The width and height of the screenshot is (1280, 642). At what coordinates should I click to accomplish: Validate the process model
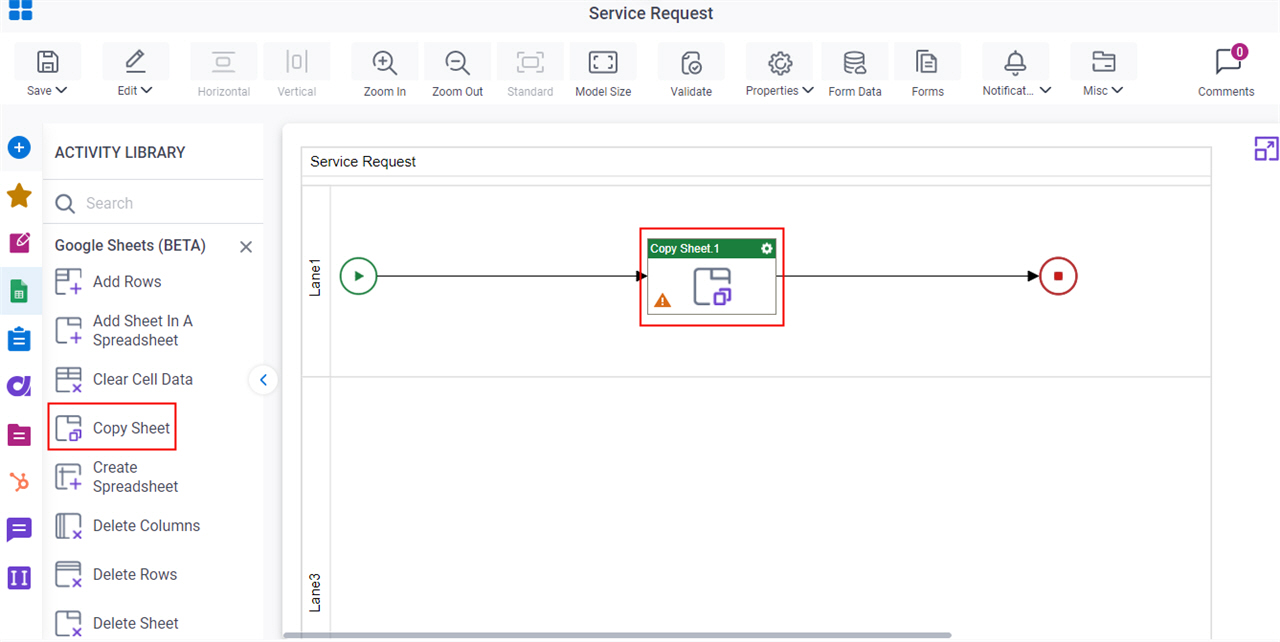coord(691,74)
